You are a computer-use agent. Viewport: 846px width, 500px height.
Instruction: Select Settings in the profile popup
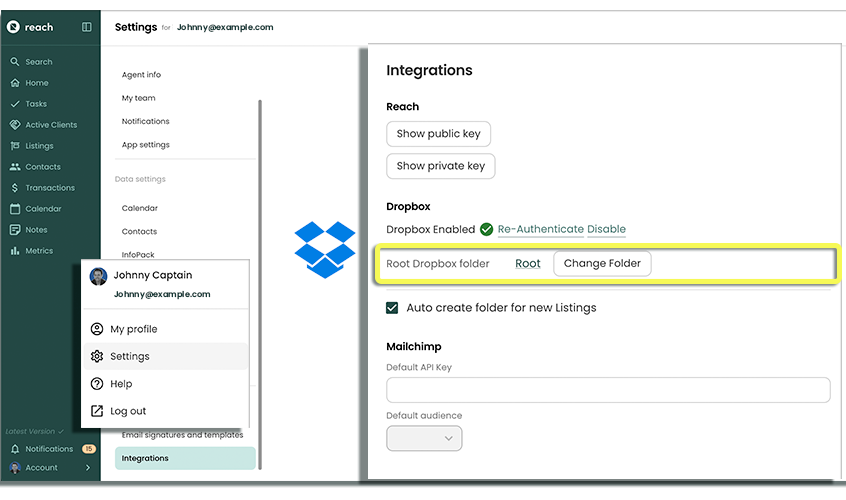pos(129,356)
